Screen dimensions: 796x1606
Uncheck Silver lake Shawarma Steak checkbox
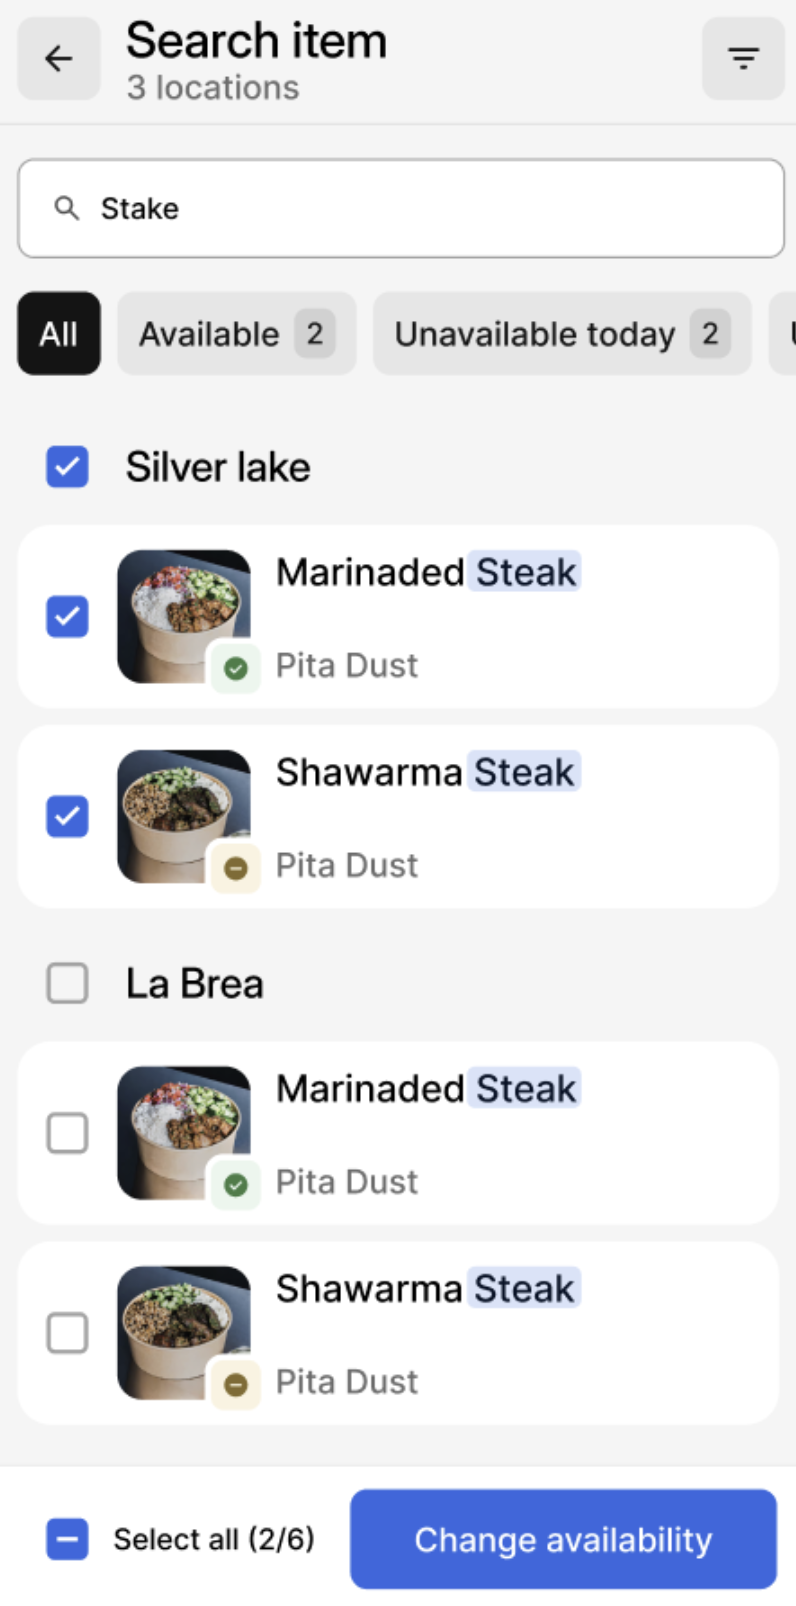pyautogui.click(x=67, y=816)
